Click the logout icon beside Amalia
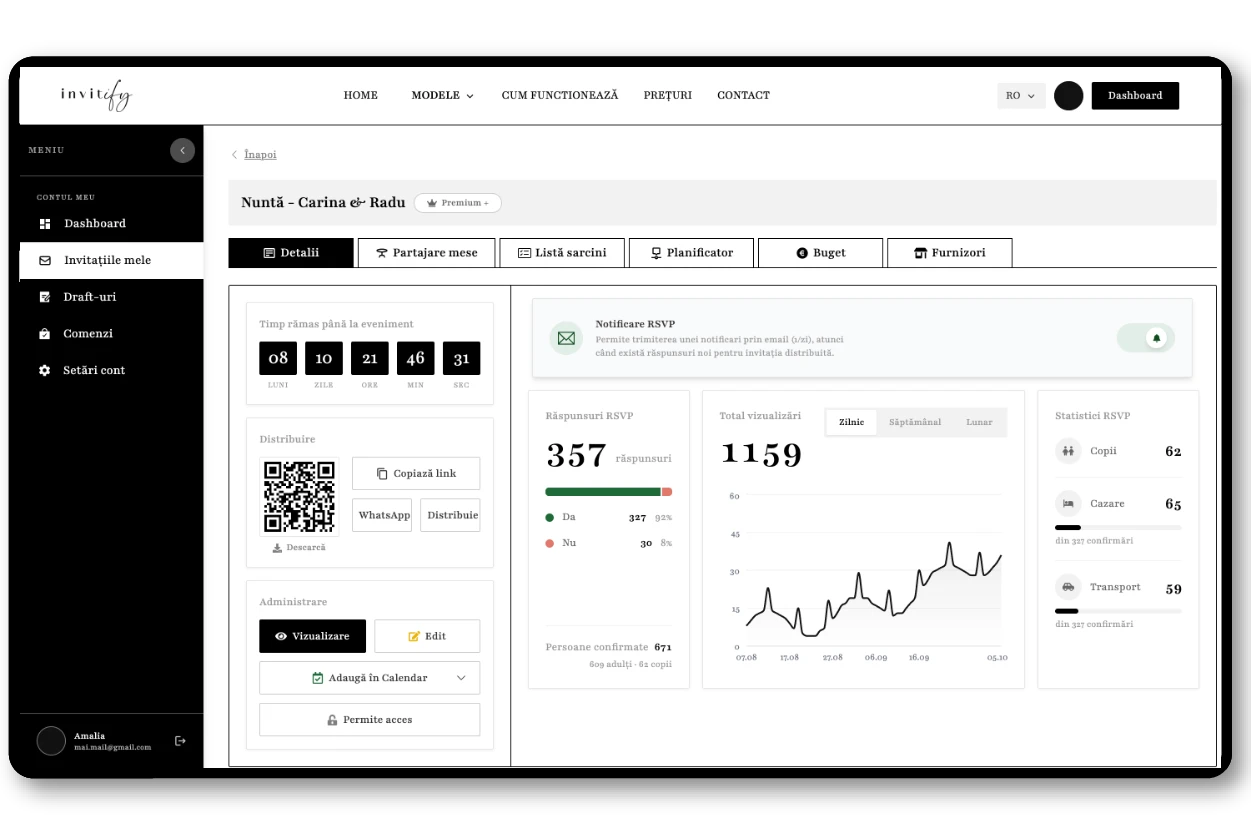Screen dimensions: 1251x836 click(180, 741)
